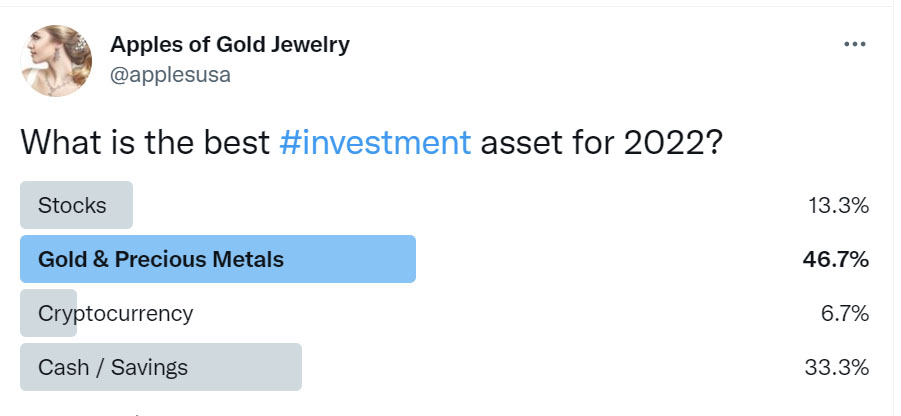Click the Gold & Precious Metals label
The height and width of the screenshot is (416, 901).
coord(161,259)
